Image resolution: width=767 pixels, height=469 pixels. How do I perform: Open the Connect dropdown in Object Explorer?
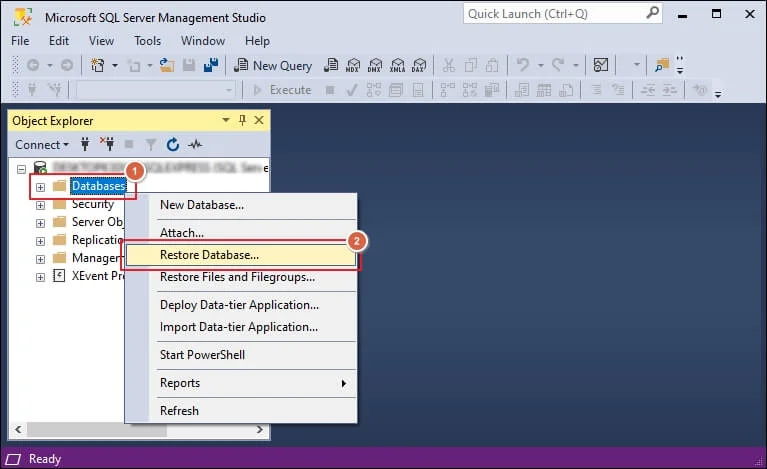tap(42, 145)
